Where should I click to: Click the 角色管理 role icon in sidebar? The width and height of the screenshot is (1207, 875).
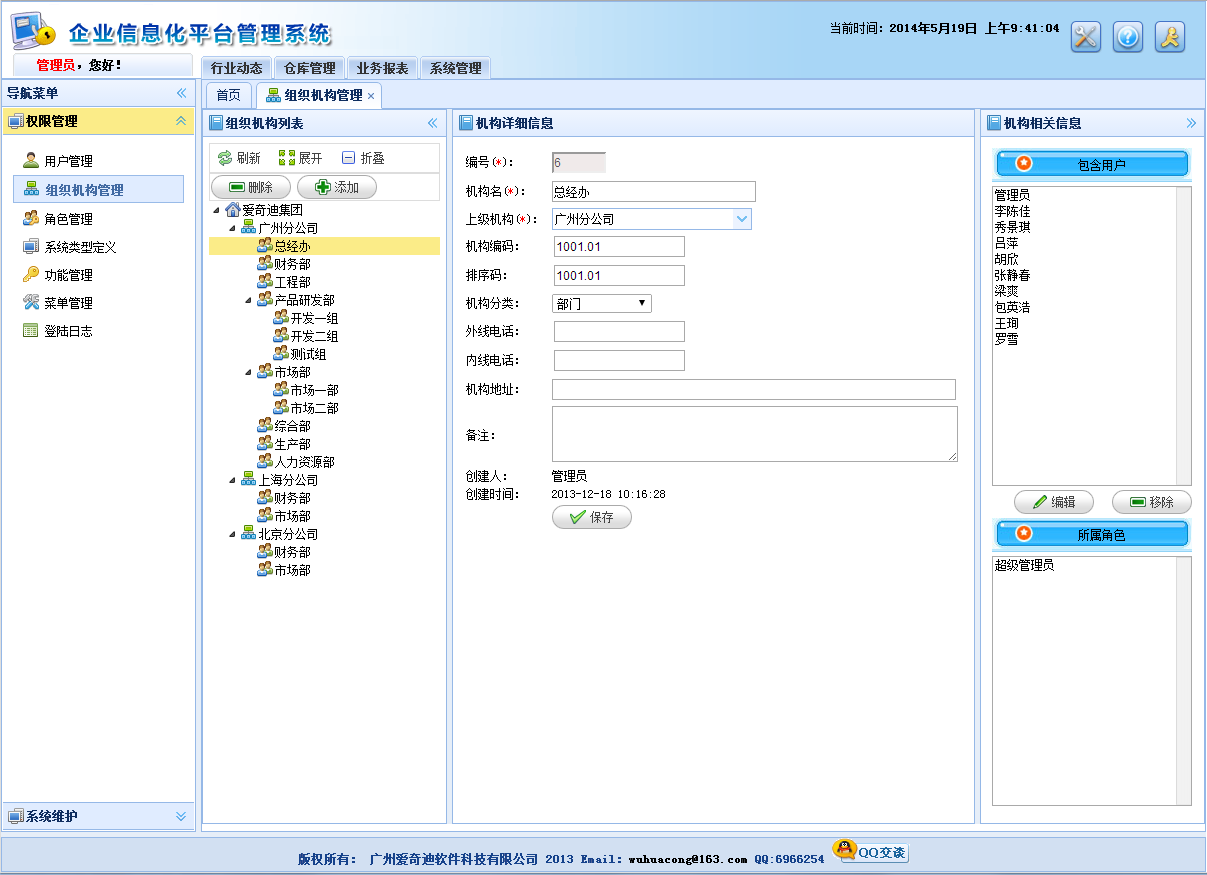point(31,218)
